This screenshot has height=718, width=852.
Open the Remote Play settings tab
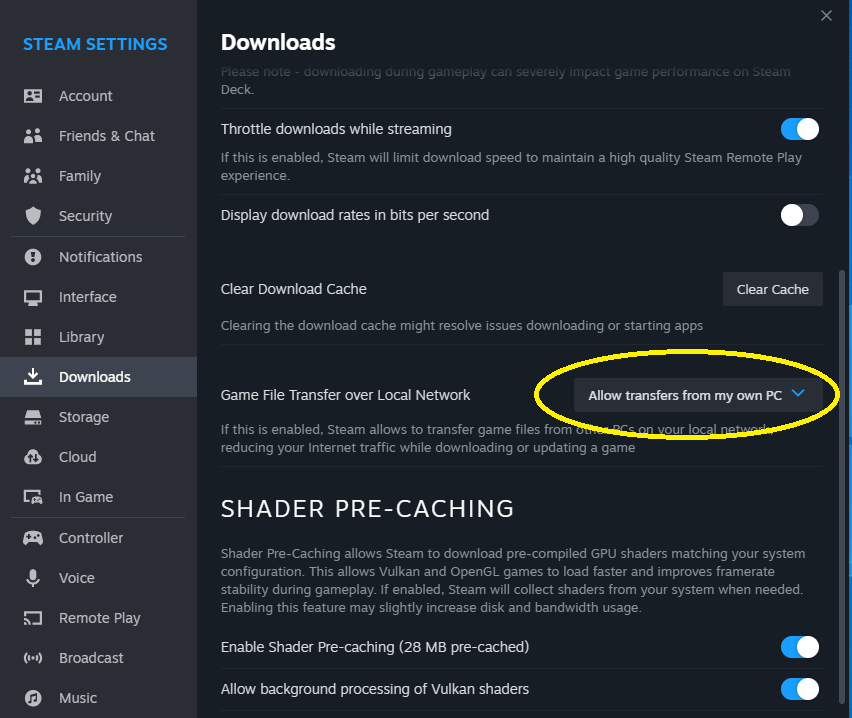[99, 618]
